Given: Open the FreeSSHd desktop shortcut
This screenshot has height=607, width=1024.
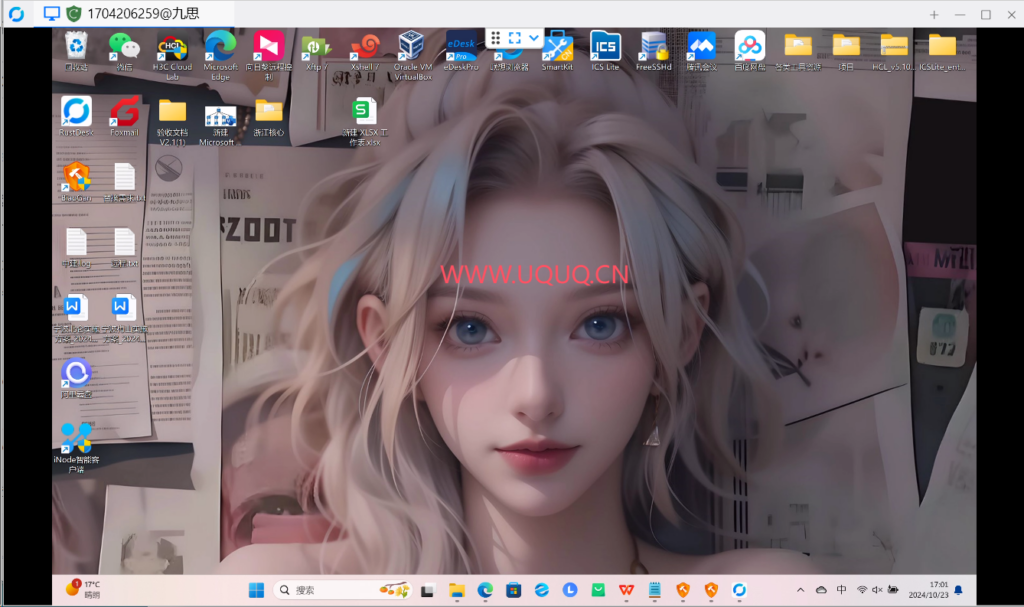Looking at the screenshot, I should pyautogui.click(x=653, y=46).
